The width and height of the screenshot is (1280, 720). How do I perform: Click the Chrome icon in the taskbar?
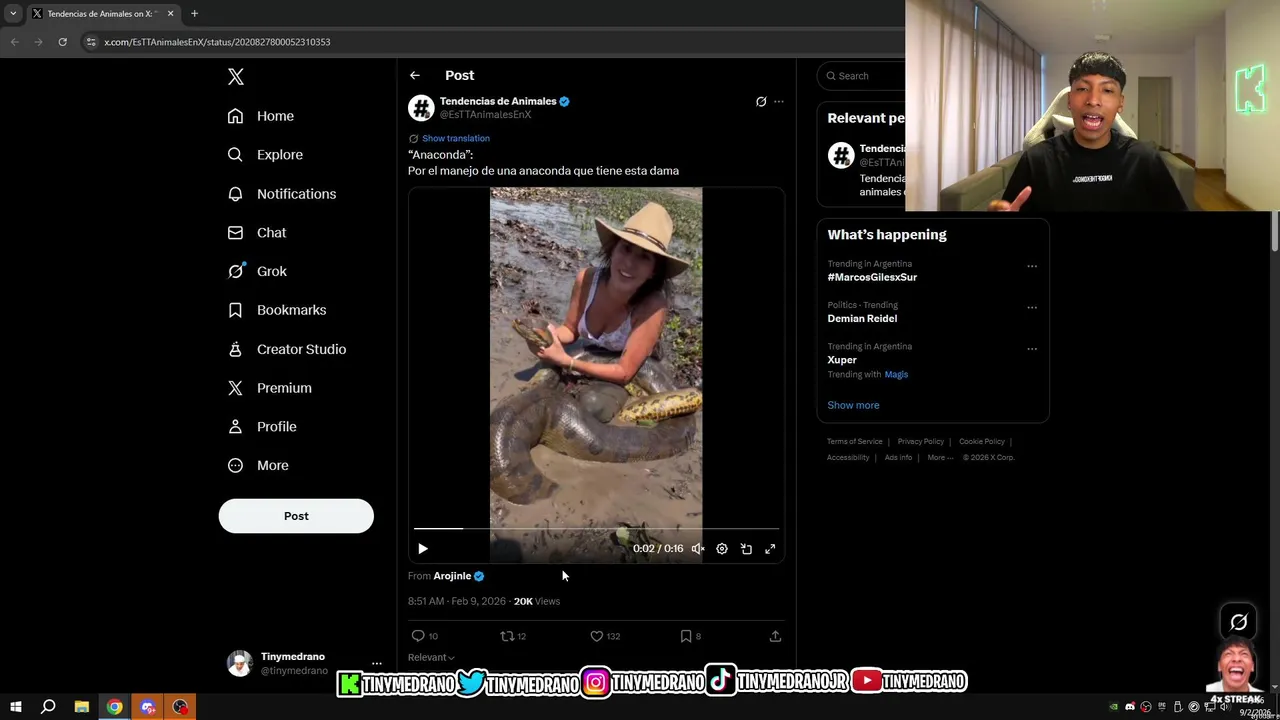click(115, 707)
